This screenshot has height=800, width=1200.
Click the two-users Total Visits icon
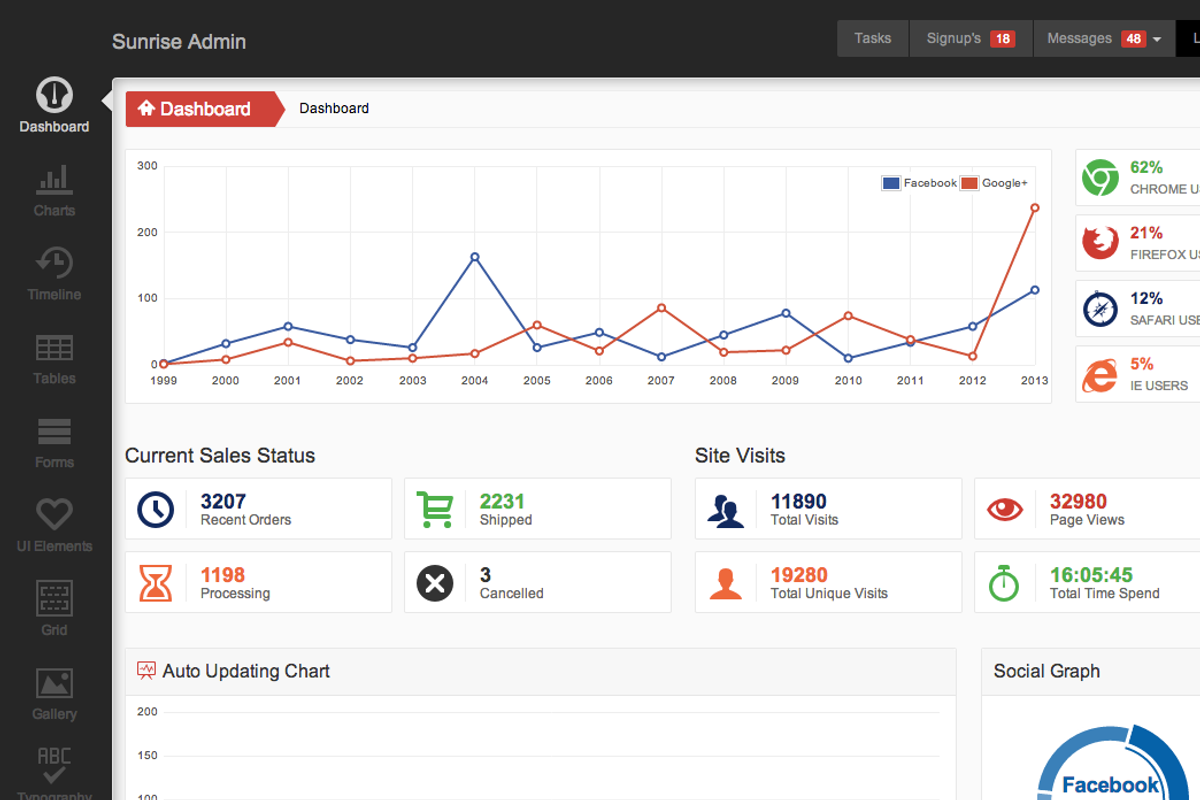pos(726,510)
